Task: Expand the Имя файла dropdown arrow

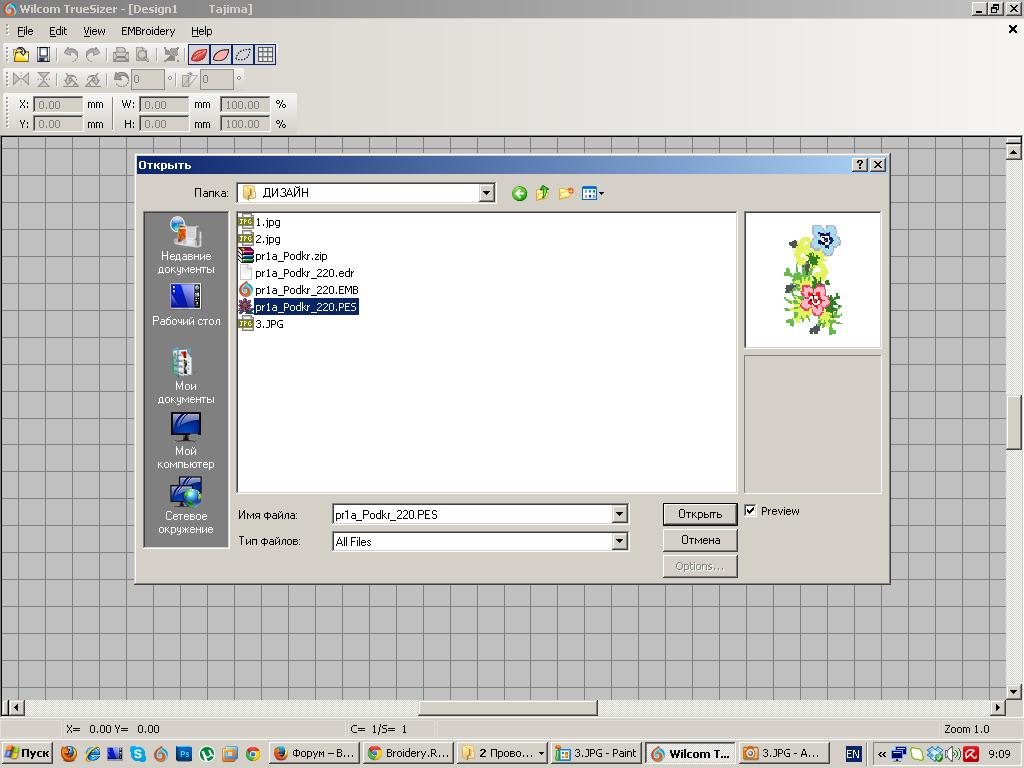Action: point(620,515)
